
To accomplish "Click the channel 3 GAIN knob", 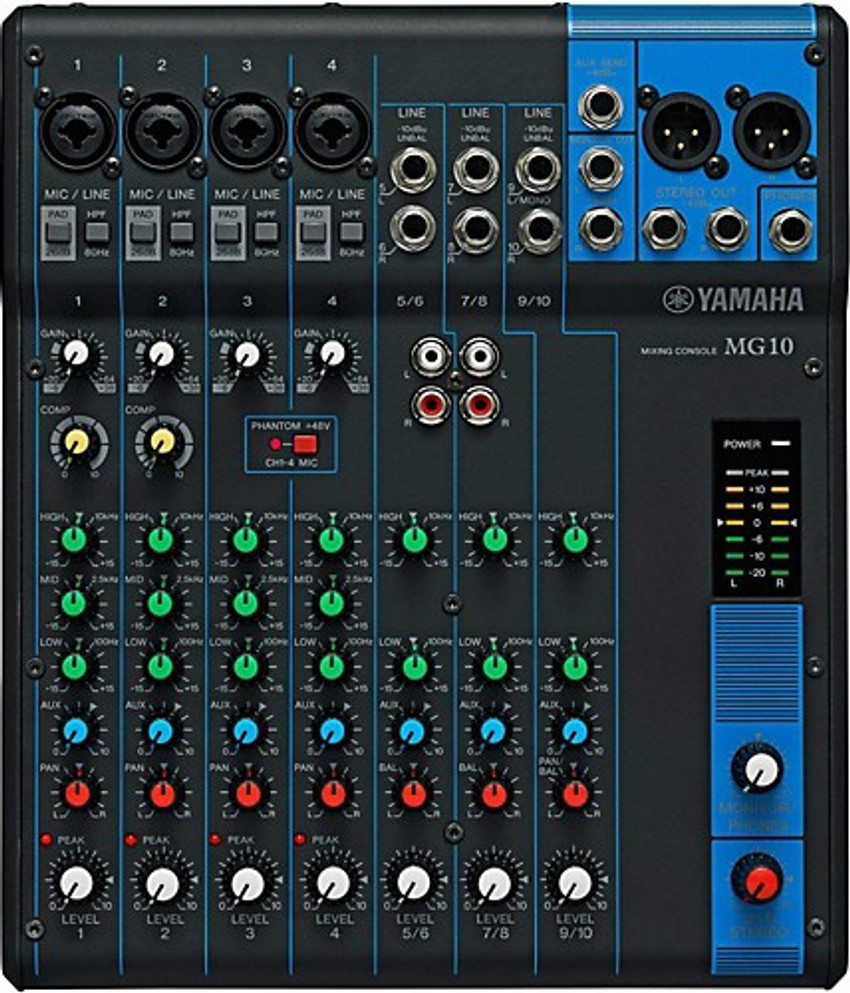I will click(246, 354).
